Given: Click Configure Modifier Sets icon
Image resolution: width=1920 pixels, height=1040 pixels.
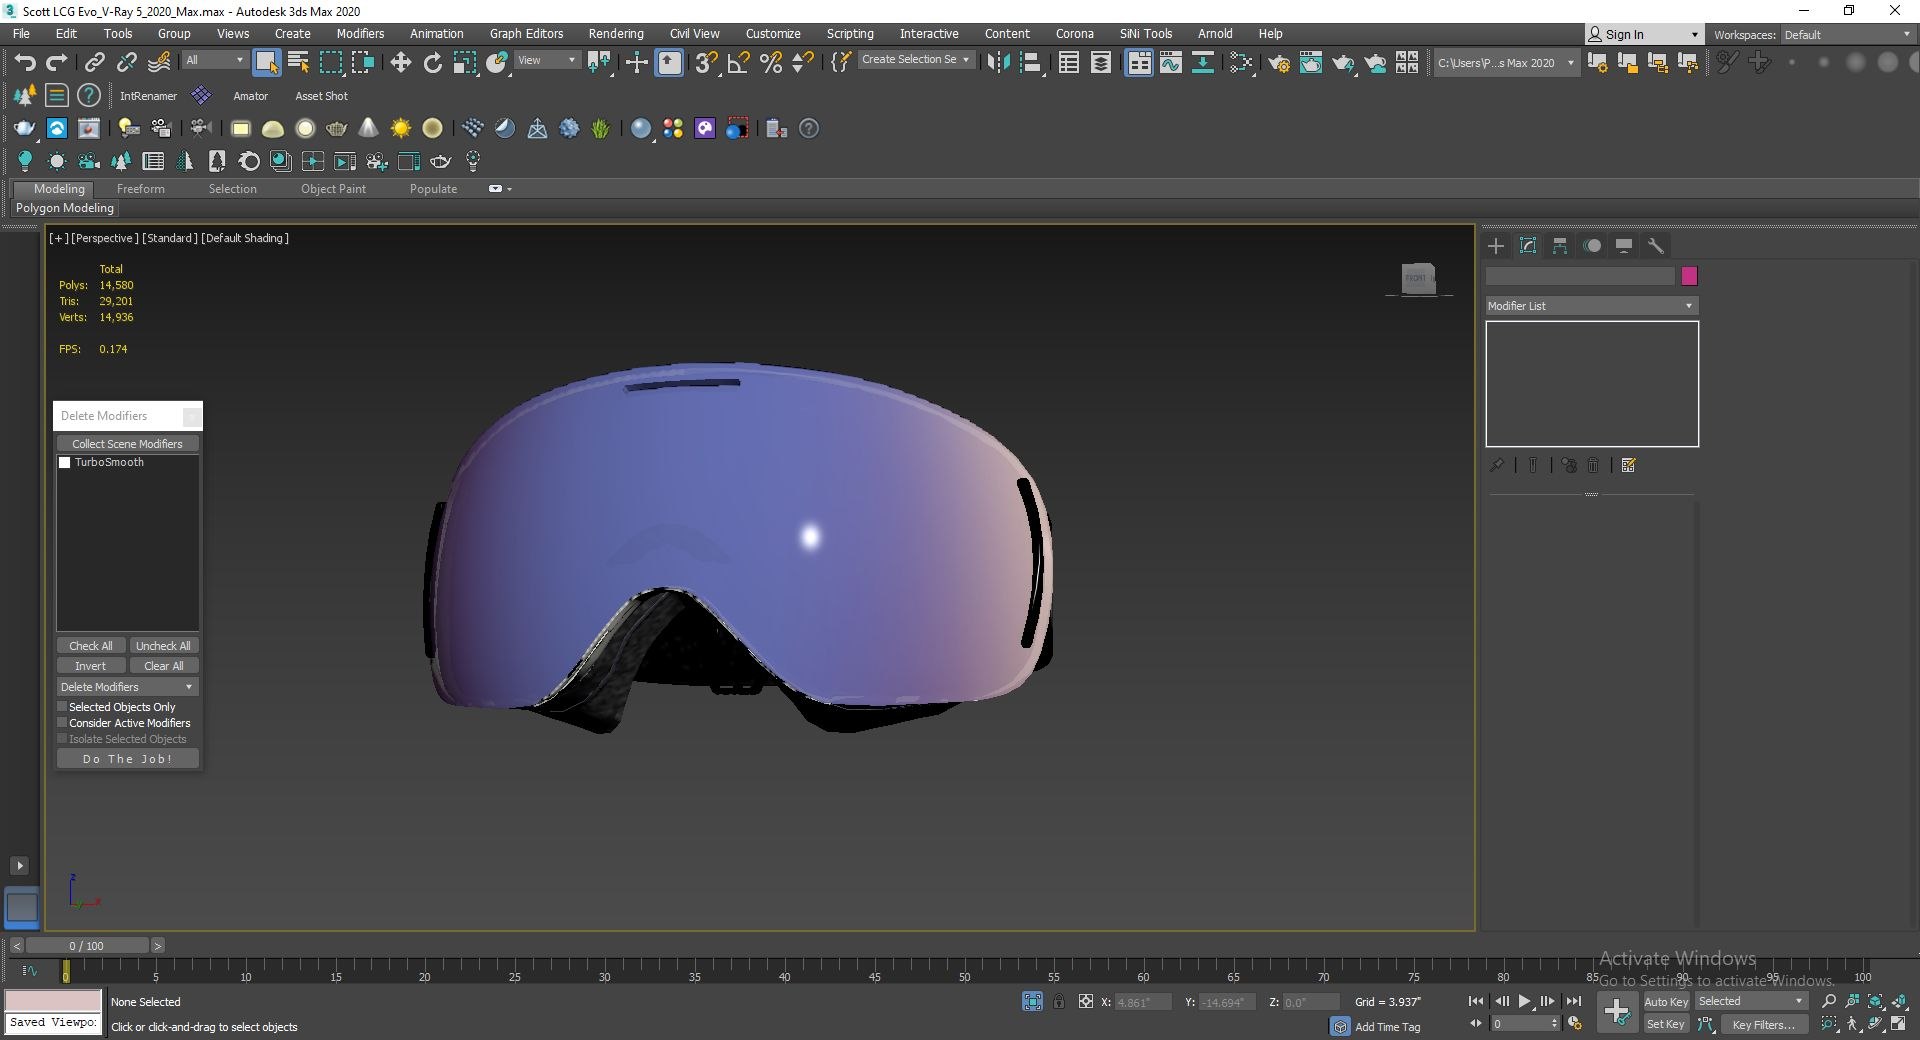Looking at the screenshot, I should (x=1629, y=465).
